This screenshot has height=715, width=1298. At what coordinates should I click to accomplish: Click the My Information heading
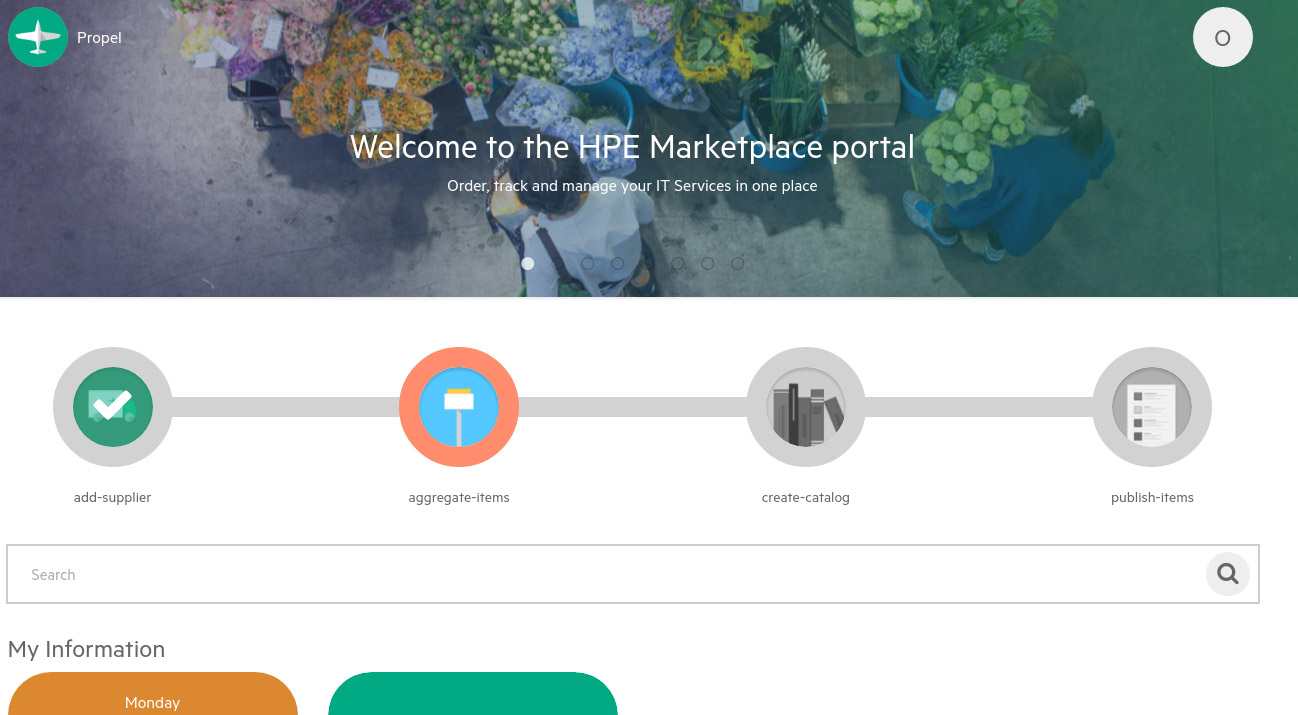86,649
